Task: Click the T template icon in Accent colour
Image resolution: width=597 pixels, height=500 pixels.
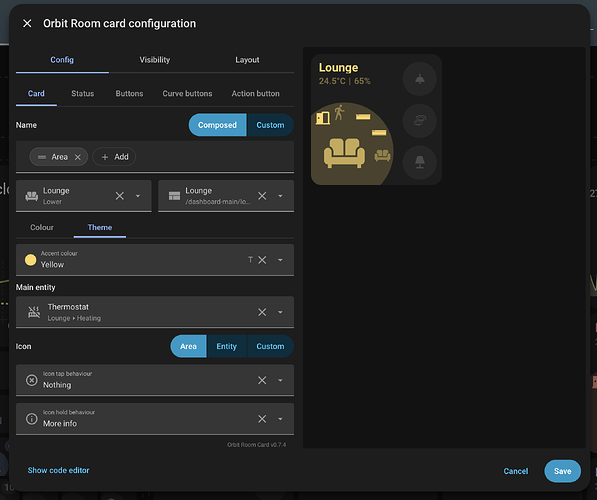Action: 250,260
